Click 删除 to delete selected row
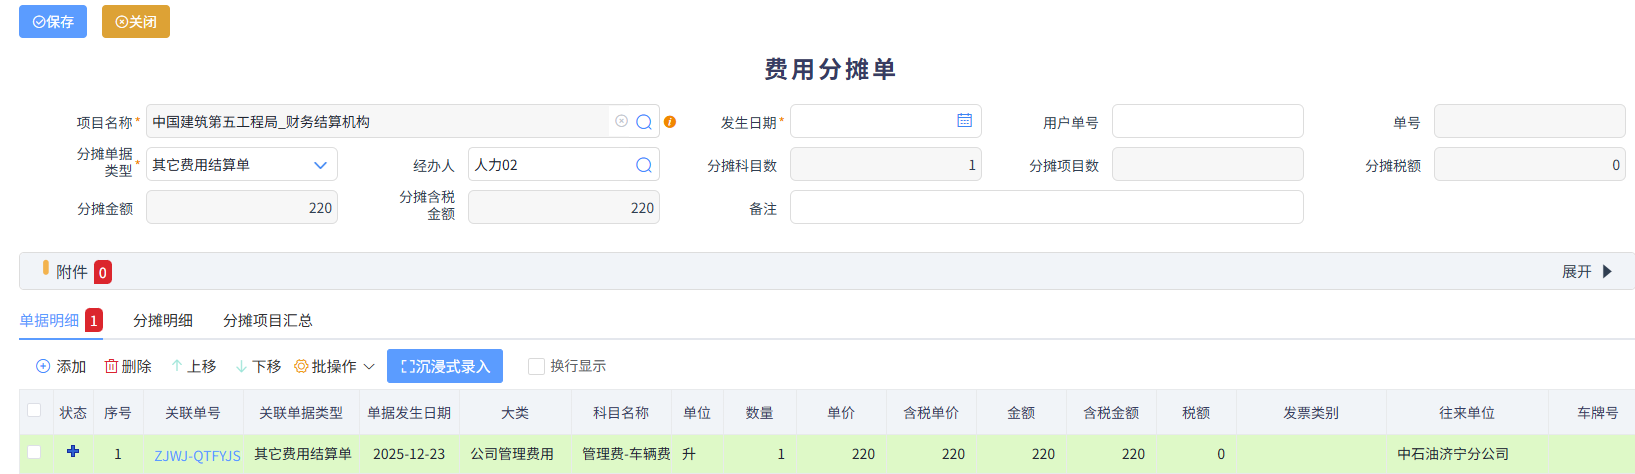Screen dimensions: 1635x474 click(x=128, y=367)
